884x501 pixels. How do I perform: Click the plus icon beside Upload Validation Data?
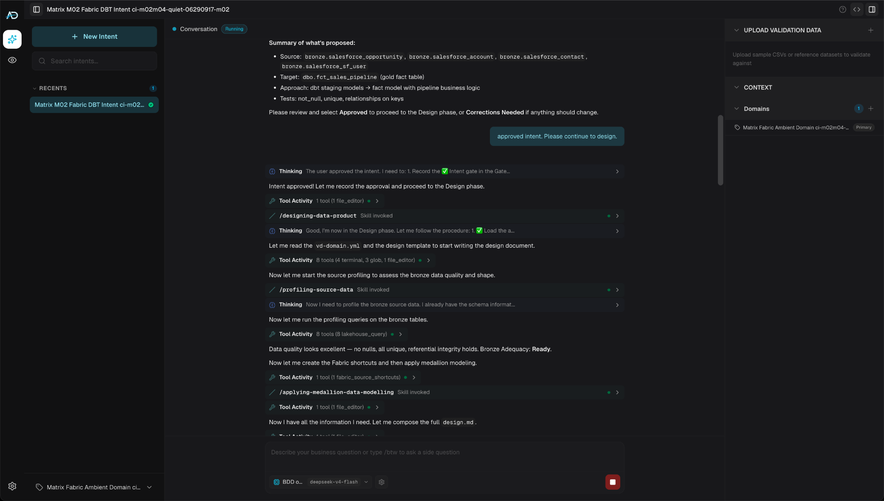pyautogui.click(x=870, y=30)
